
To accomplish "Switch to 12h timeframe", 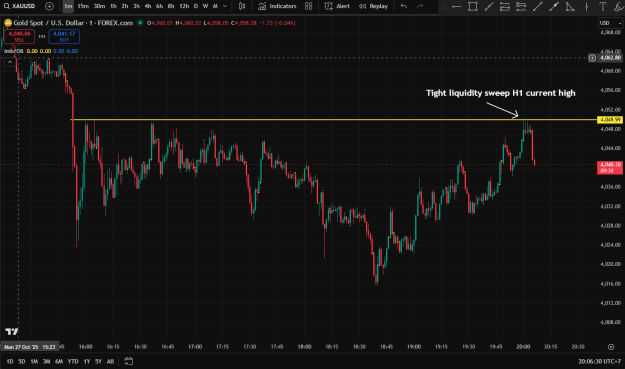I will click(184, 6).
